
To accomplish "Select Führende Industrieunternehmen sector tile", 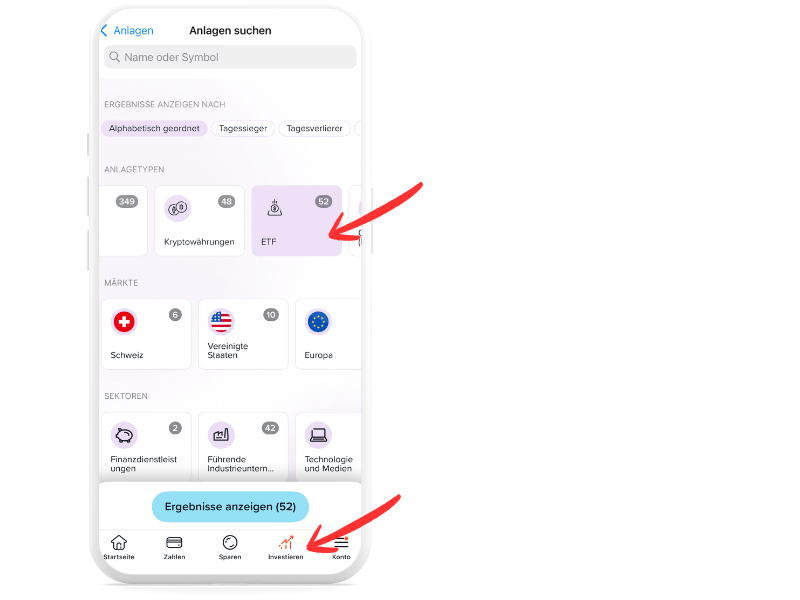I will pos(243,446).
